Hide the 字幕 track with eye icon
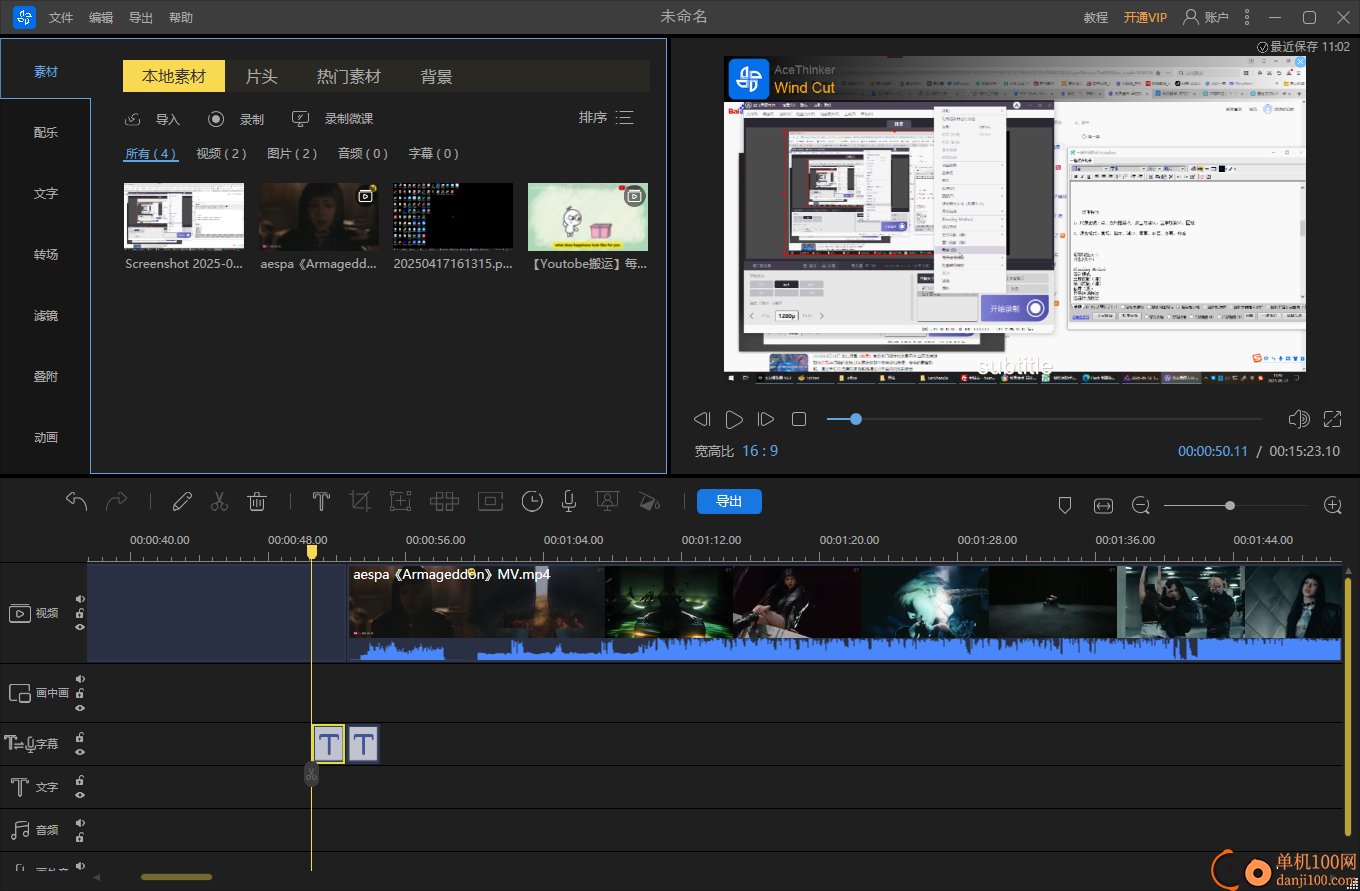The height and width of the screenshot is (891, 1360). (80, 752)
